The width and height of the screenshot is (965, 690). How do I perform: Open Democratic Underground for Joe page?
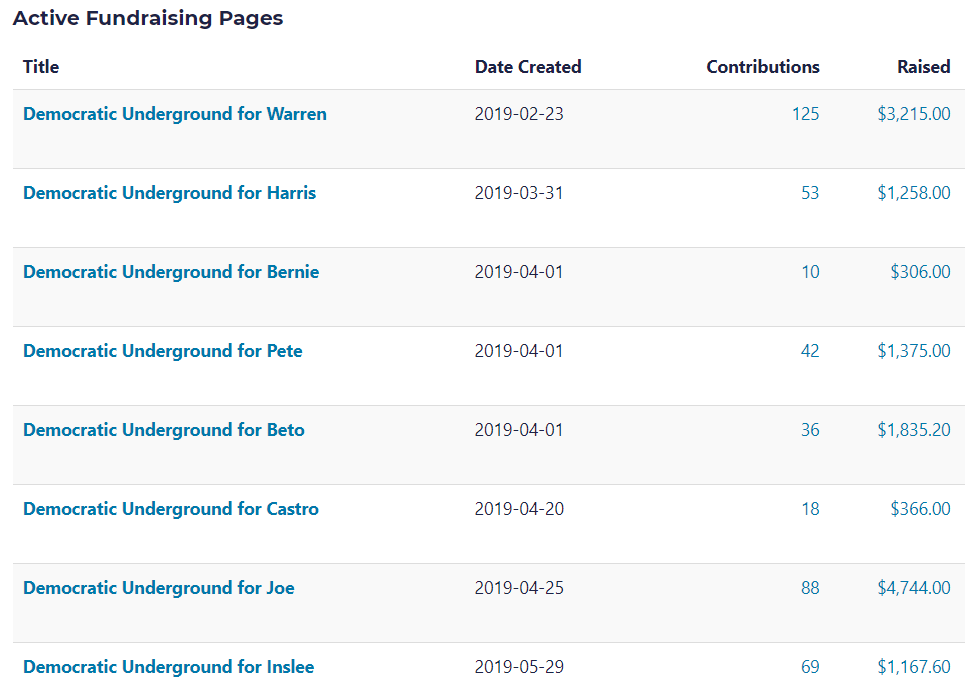coord(159,588)
